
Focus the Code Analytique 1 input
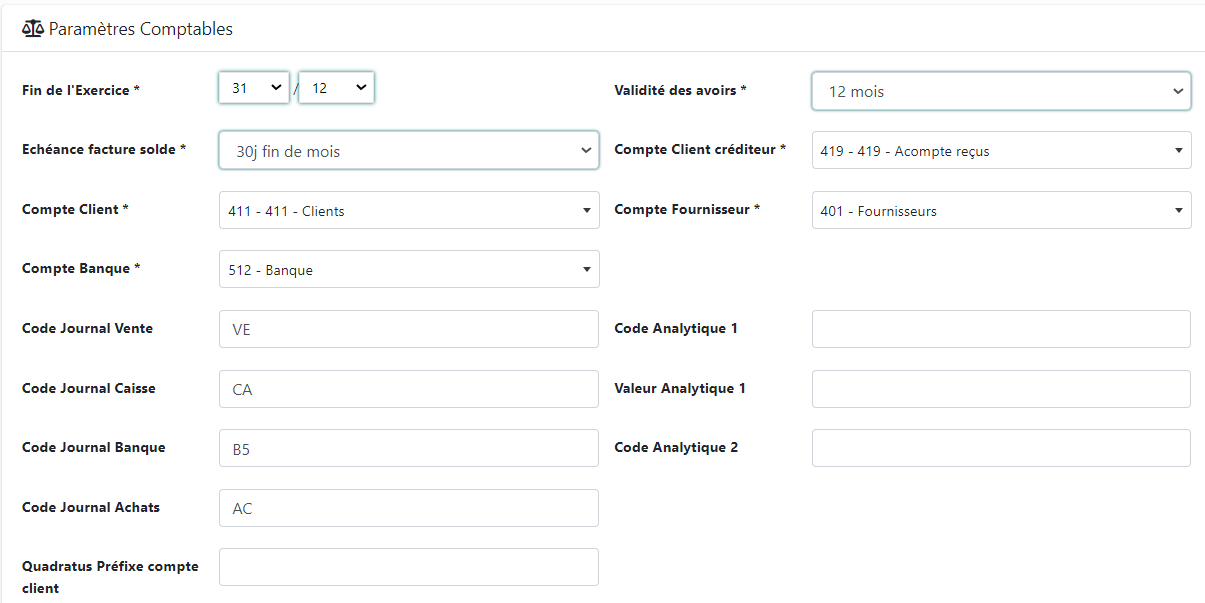1001,329
